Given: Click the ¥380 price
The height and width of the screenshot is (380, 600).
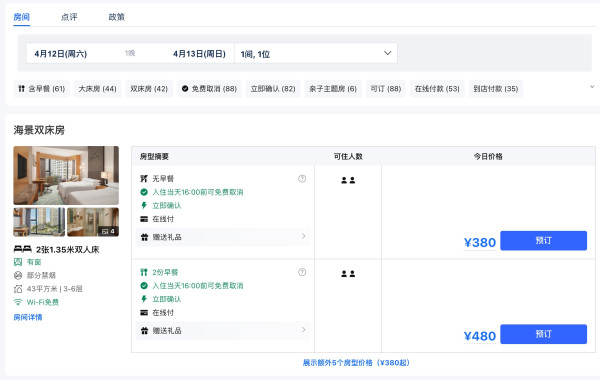Looking at the screenshot, I should [479, 243].
